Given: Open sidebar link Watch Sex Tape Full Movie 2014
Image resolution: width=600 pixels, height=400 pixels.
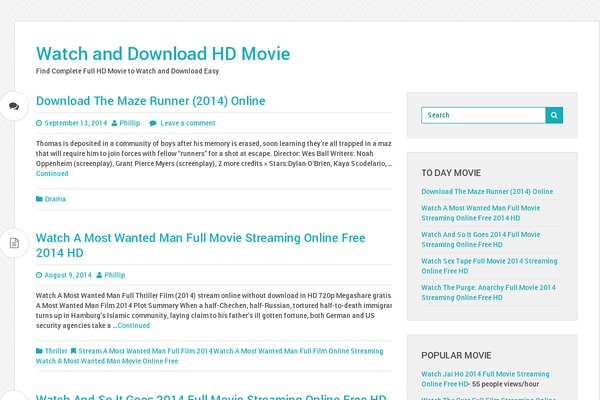Looking at the screenshot, I should click(489, 266).
